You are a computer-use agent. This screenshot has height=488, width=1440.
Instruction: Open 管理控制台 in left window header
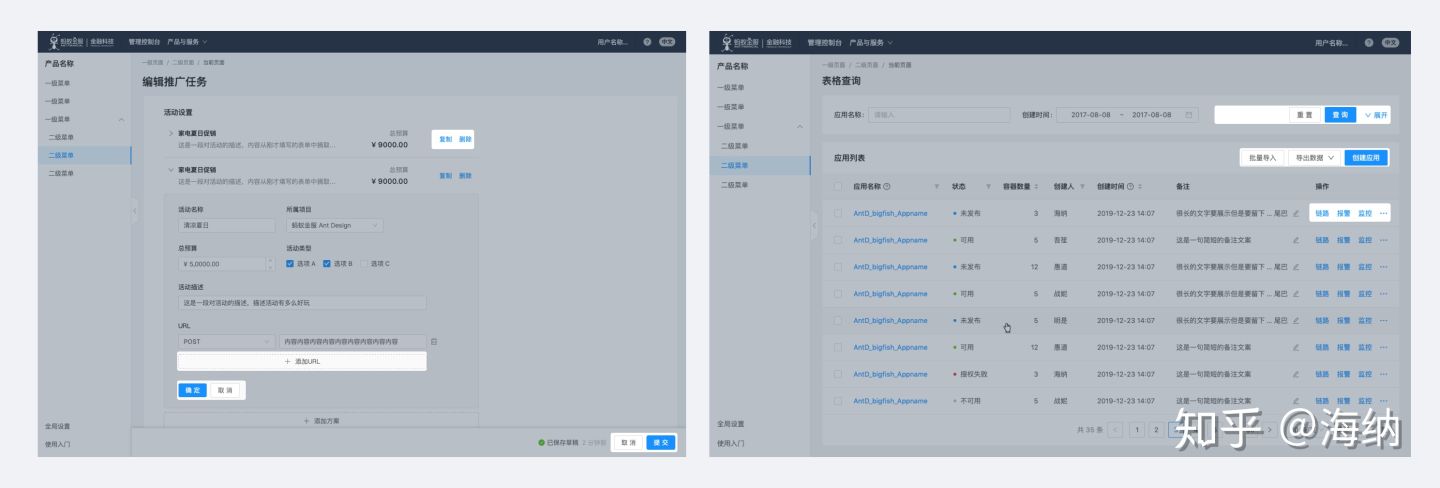click(144, 42)
